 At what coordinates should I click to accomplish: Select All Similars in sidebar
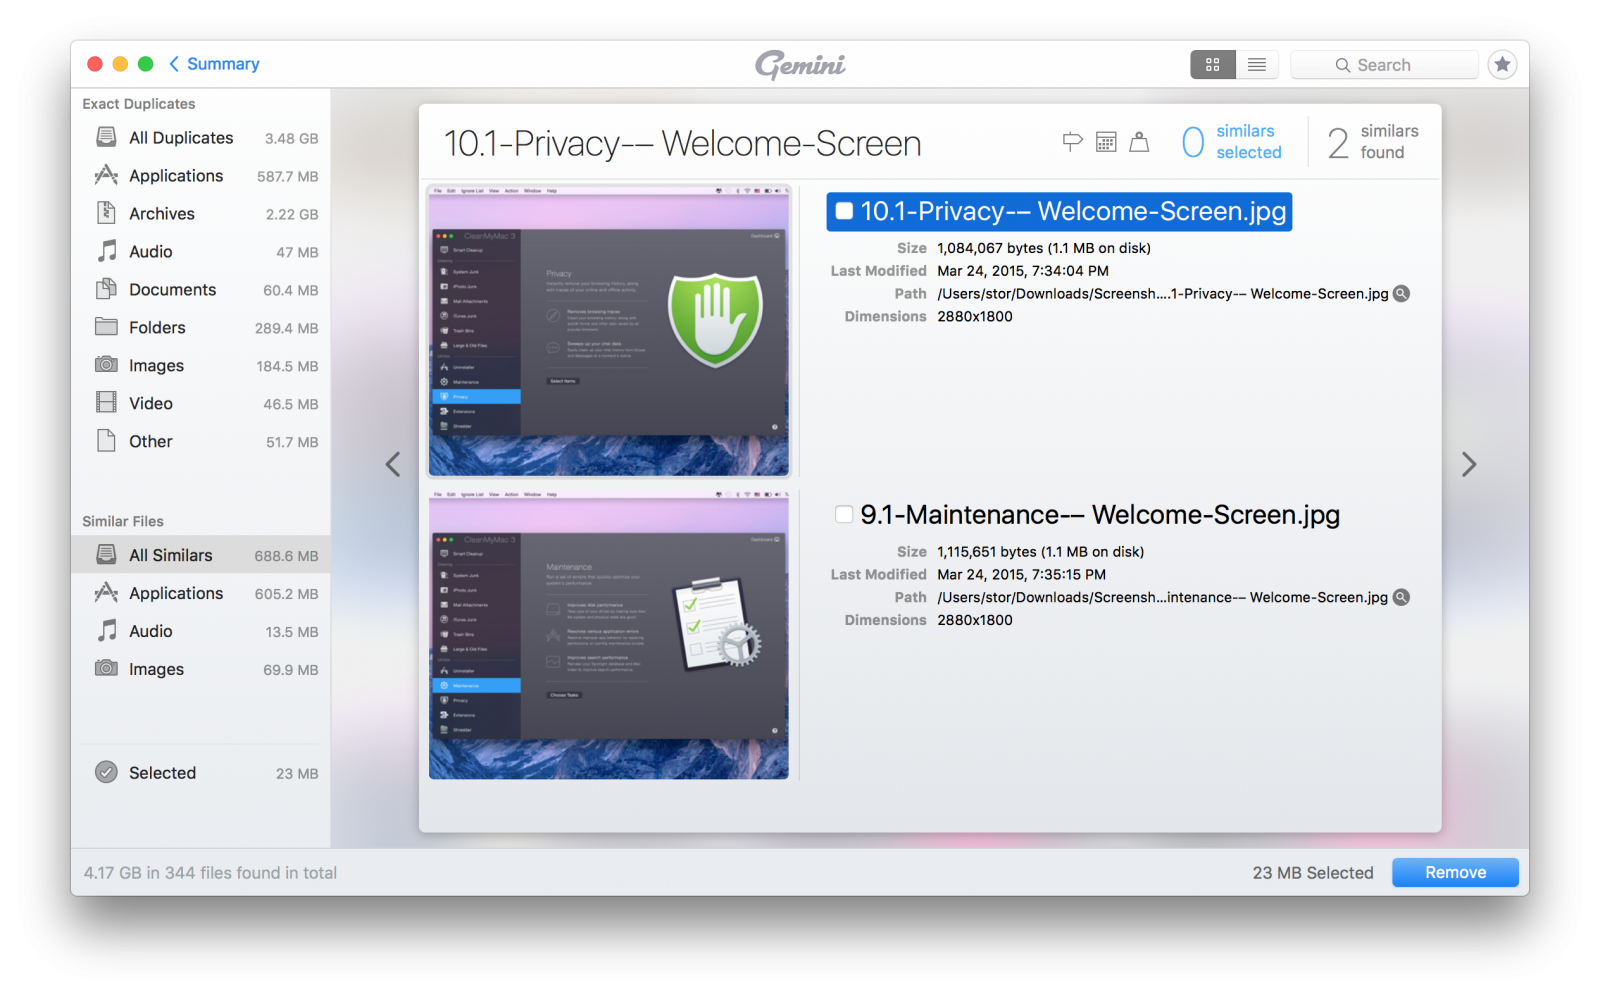pyautogui.click(x=201, y=555)
